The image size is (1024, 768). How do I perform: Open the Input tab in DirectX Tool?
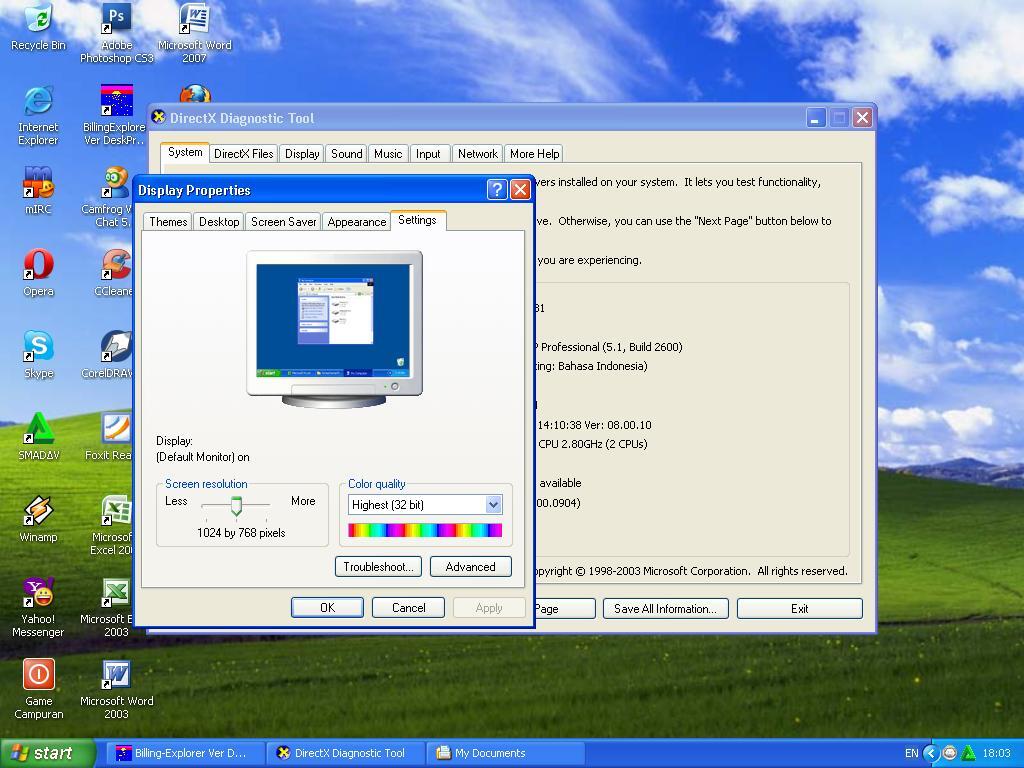coord(428,153)
